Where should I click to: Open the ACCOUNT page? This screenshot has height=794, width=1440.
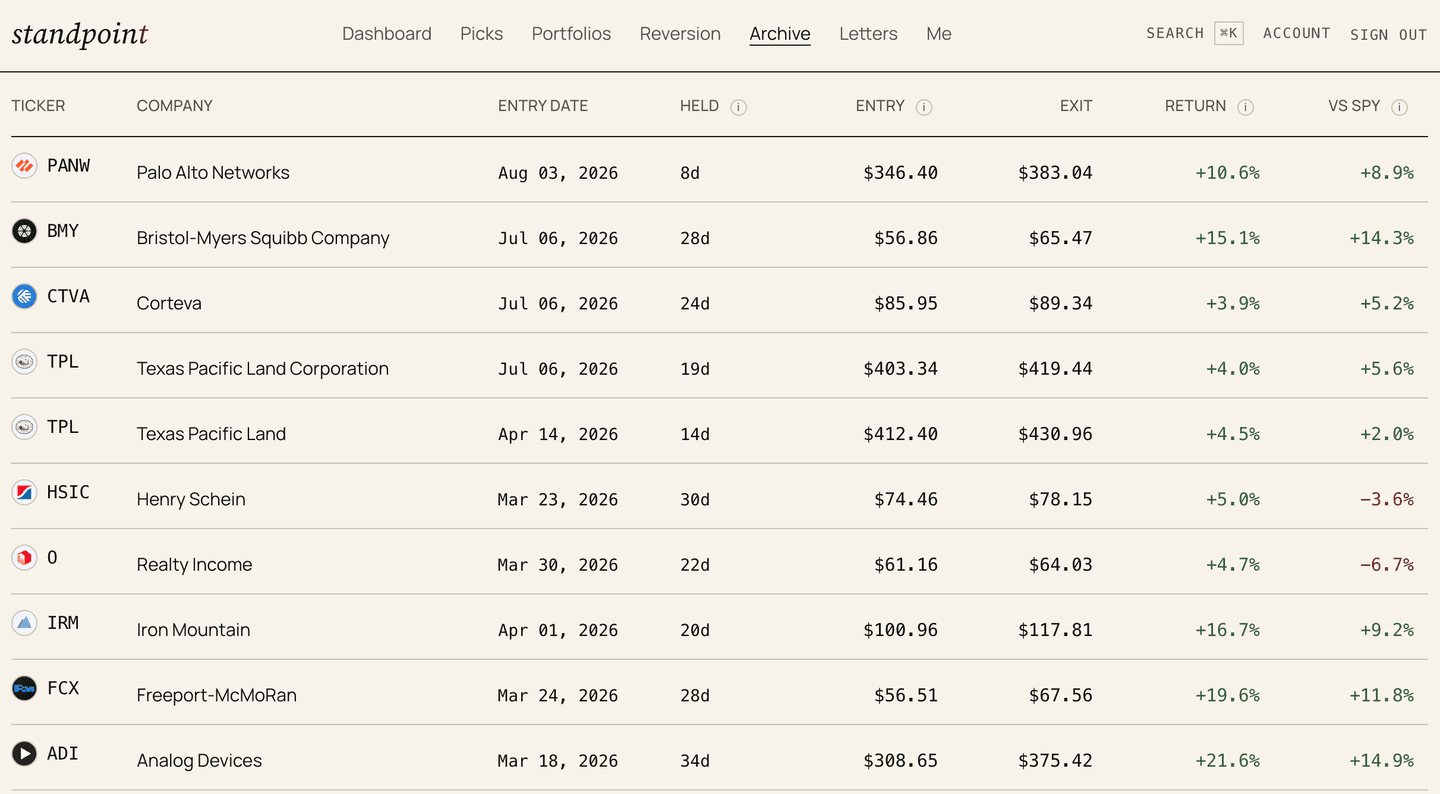click(x=1296, y=33)
